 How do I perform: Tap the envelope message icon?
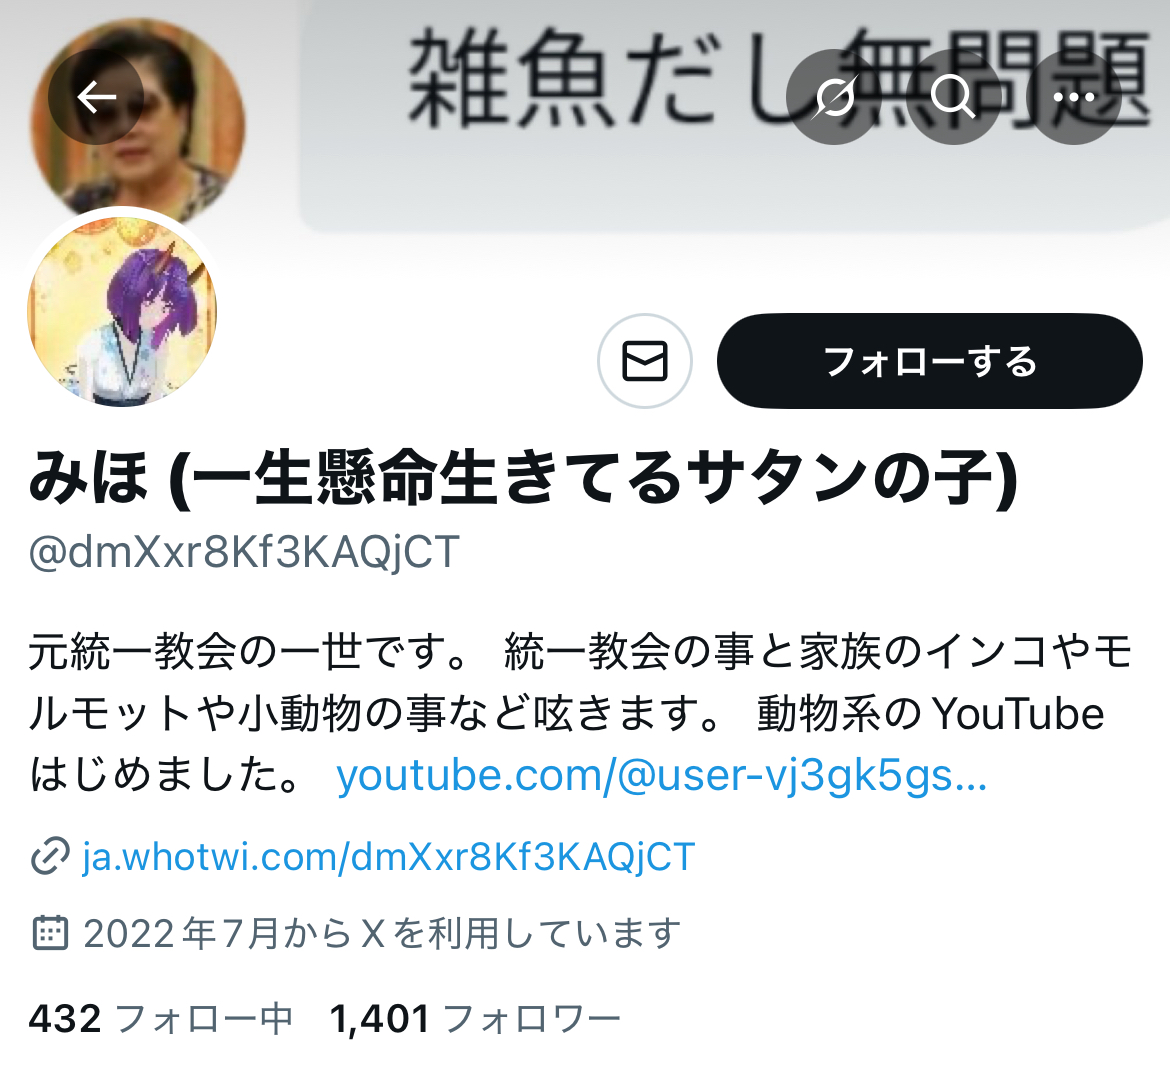click(645, 360)
